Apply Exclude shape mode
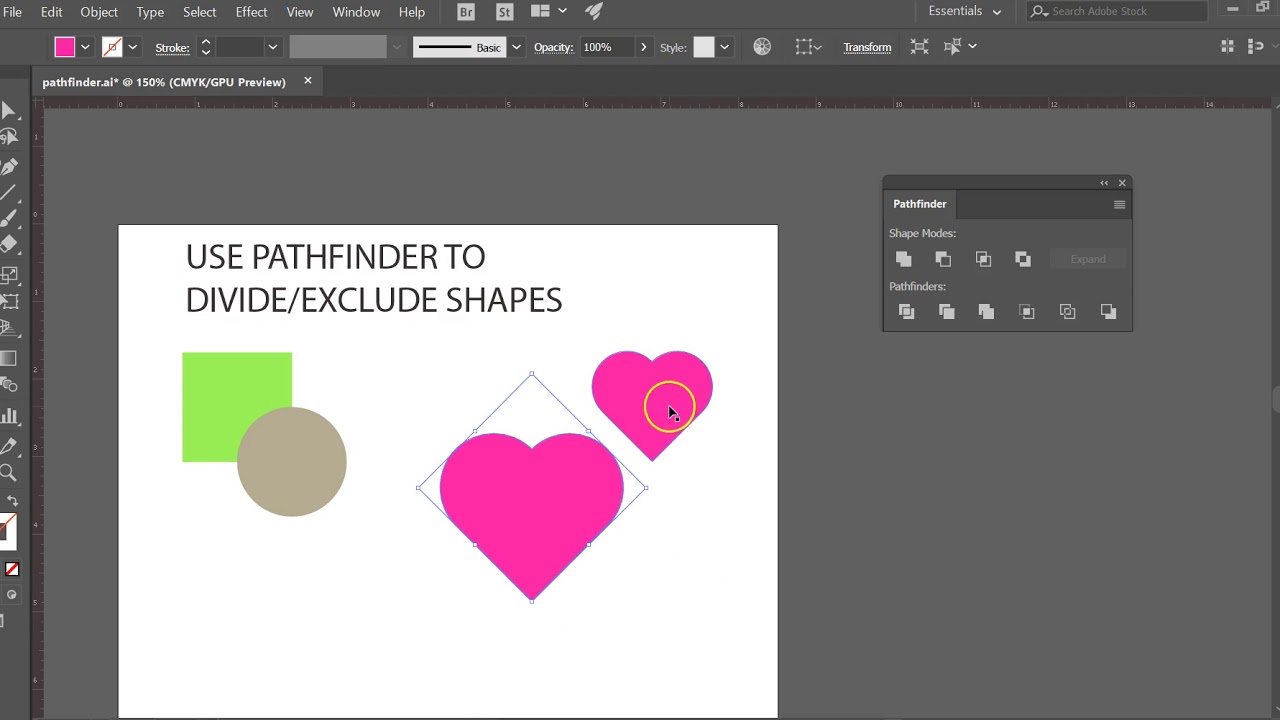 [x=1023, y=259]
